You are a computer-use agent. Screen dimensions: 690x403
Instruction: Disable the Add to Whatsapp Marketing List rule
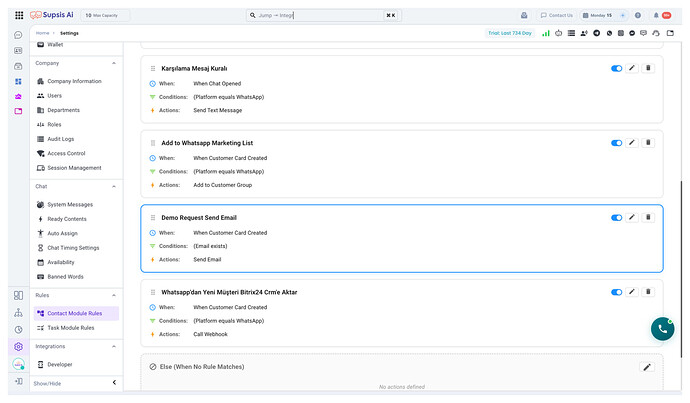coord(617,143)
